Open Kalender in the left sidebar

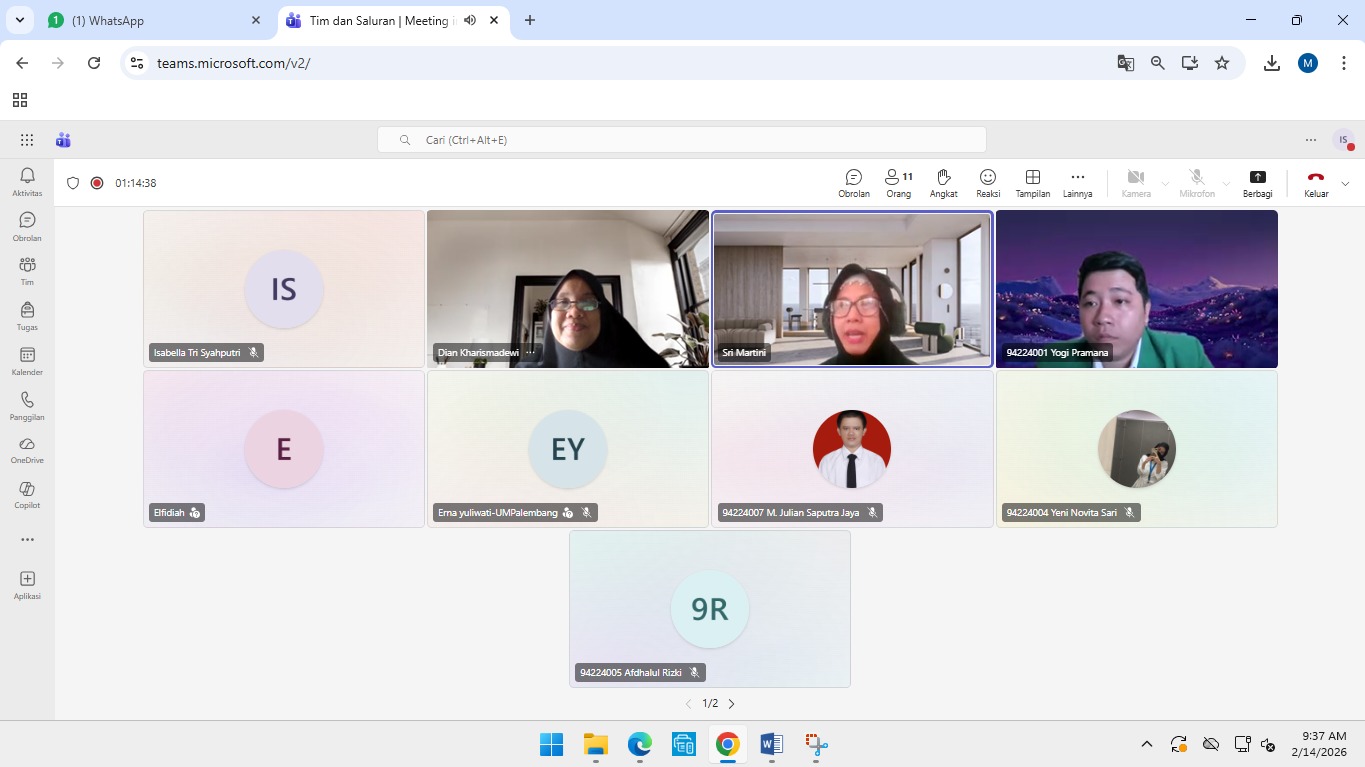pyautogui.click(x=27, y=361)
